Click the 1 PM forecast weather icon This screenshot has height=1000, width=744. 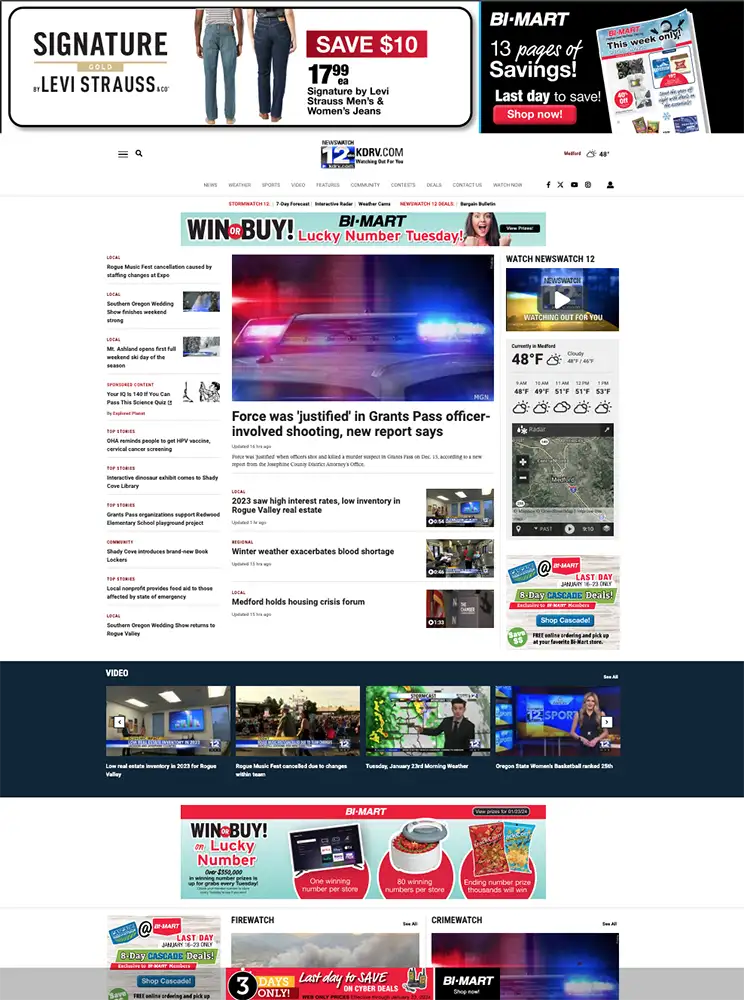(603, 407)
